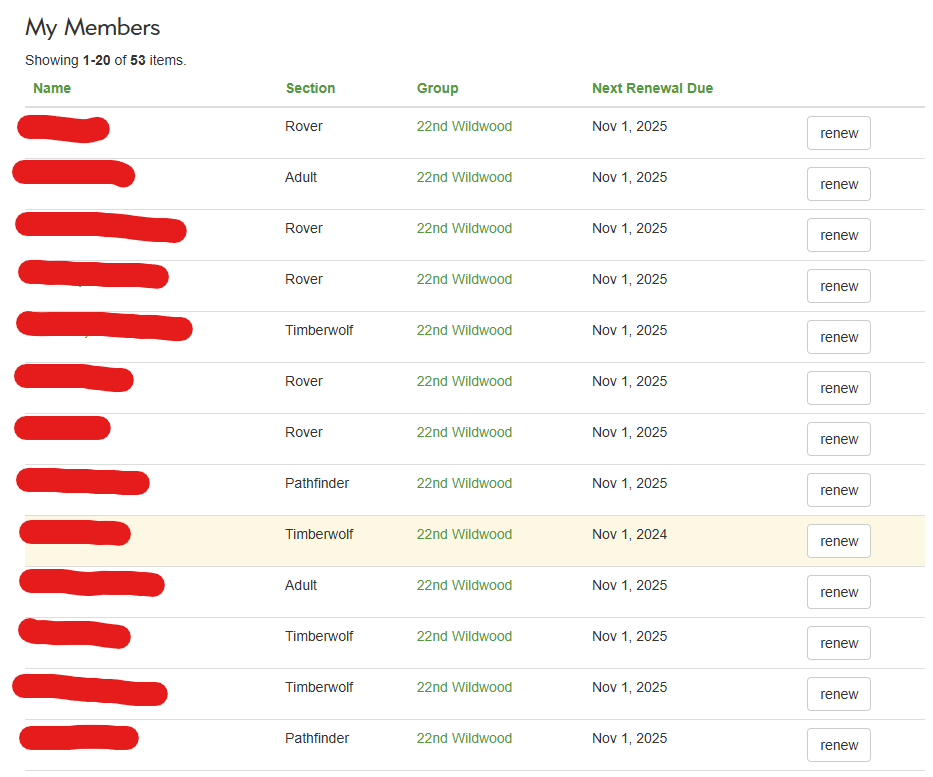The height and width of the screenshot is (777, 933).
Task: Open 22nd Wildwood group in the first row
Action: (464, 126)
